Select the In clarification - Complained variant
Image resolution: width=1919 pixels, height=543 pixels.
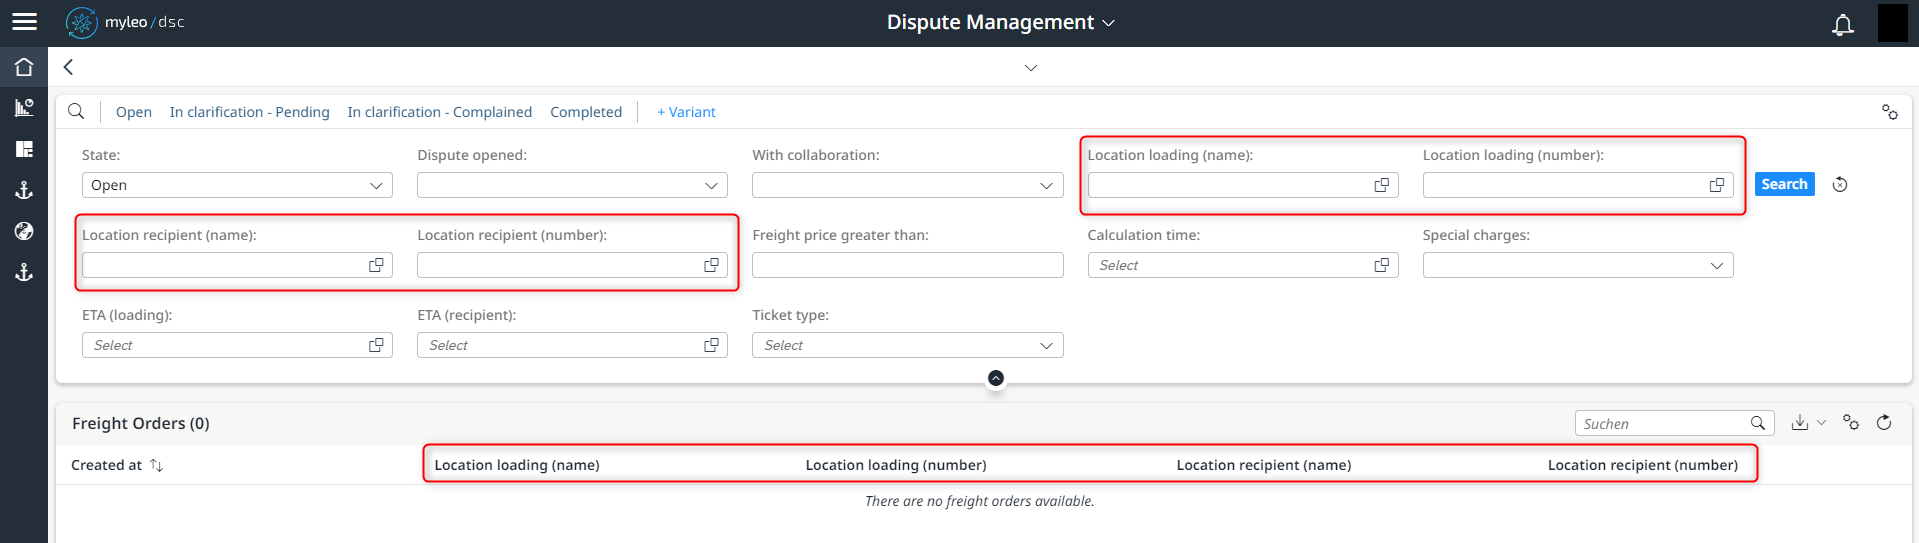(439, 112)
